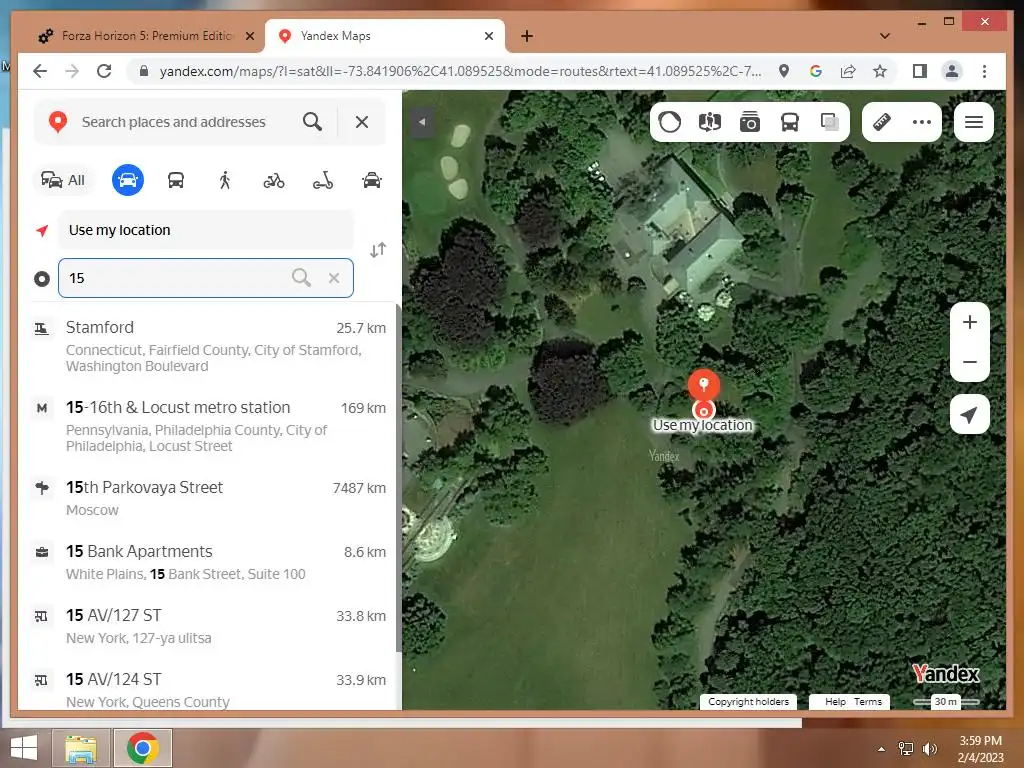This screenshot has height=768, width=1024.
Task: Click the red pin marker on map
Action: click(x=703, y=385)
